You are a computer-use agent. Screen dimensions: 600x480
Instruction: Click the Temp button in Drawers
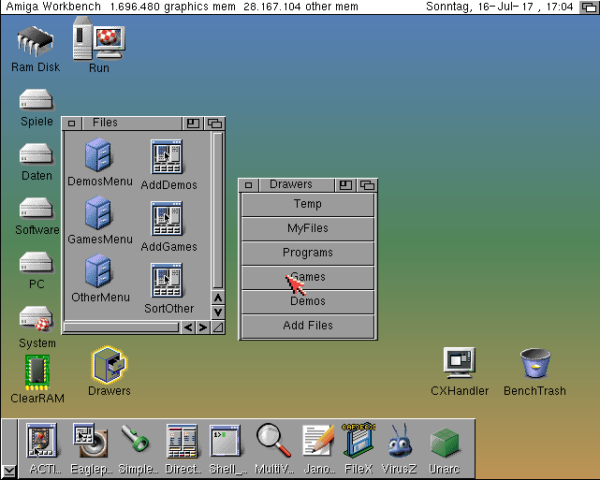tap(308, 204)
